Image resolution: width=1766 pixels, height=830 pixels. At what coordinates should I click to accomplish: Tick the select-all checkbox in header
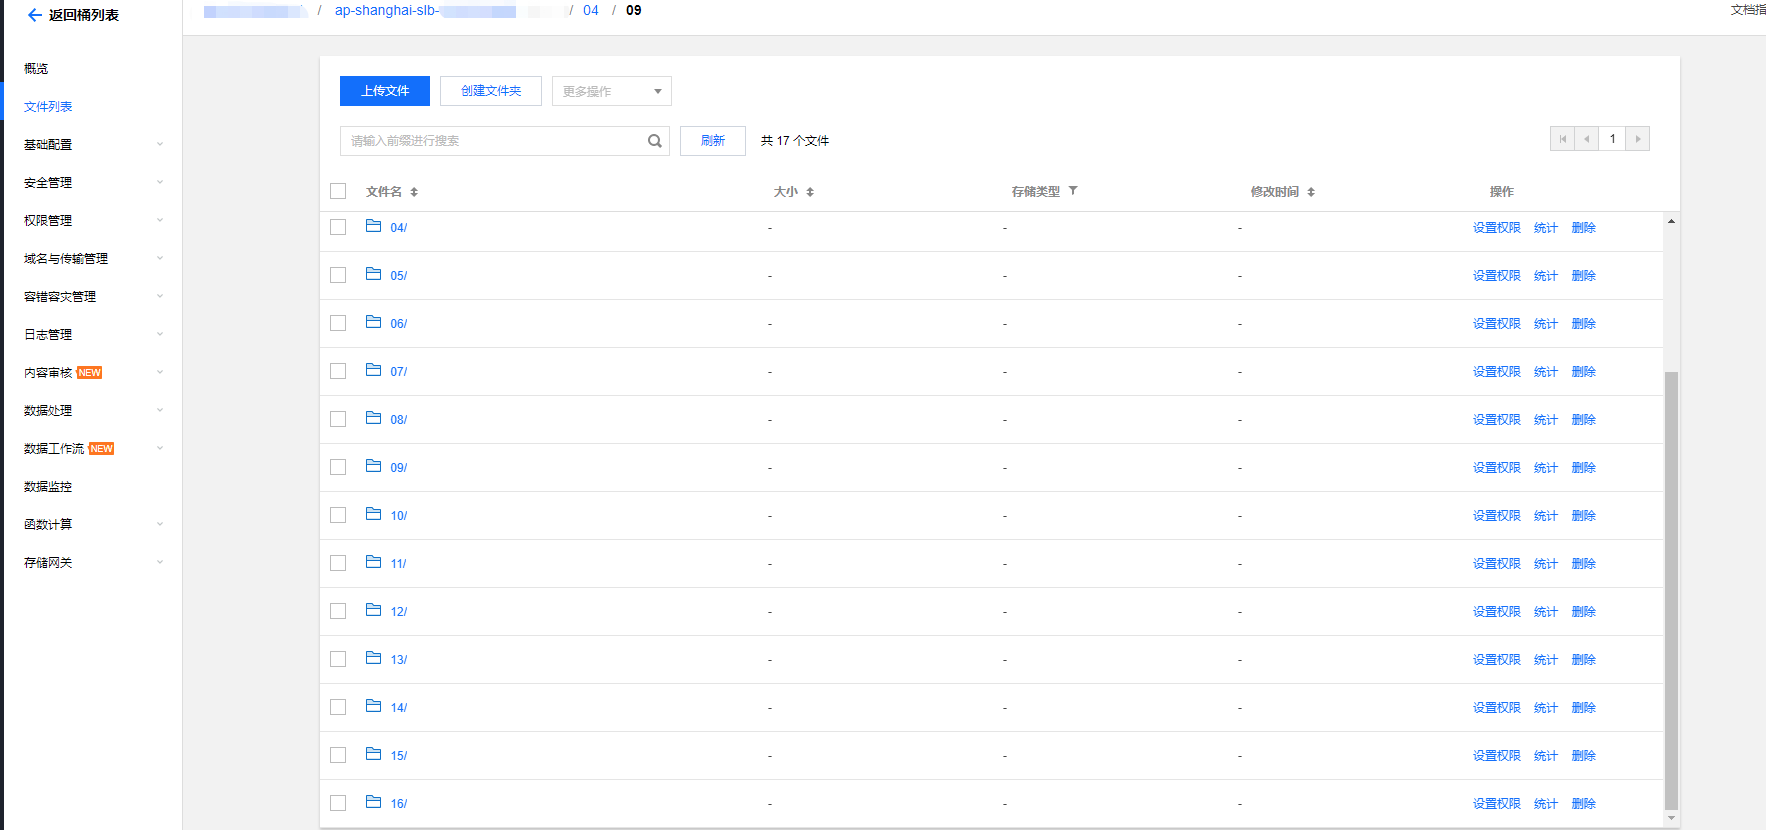pyautogui.click(x=338, y=191)
